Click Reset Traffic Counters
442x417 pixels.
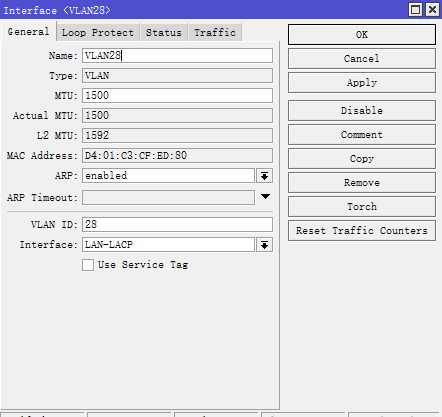[x=362, y=231]
